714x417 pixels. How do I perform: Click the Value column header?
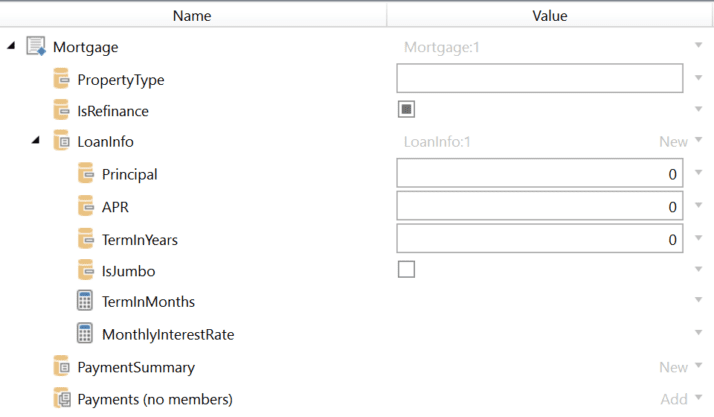click(x=550, y=15)
